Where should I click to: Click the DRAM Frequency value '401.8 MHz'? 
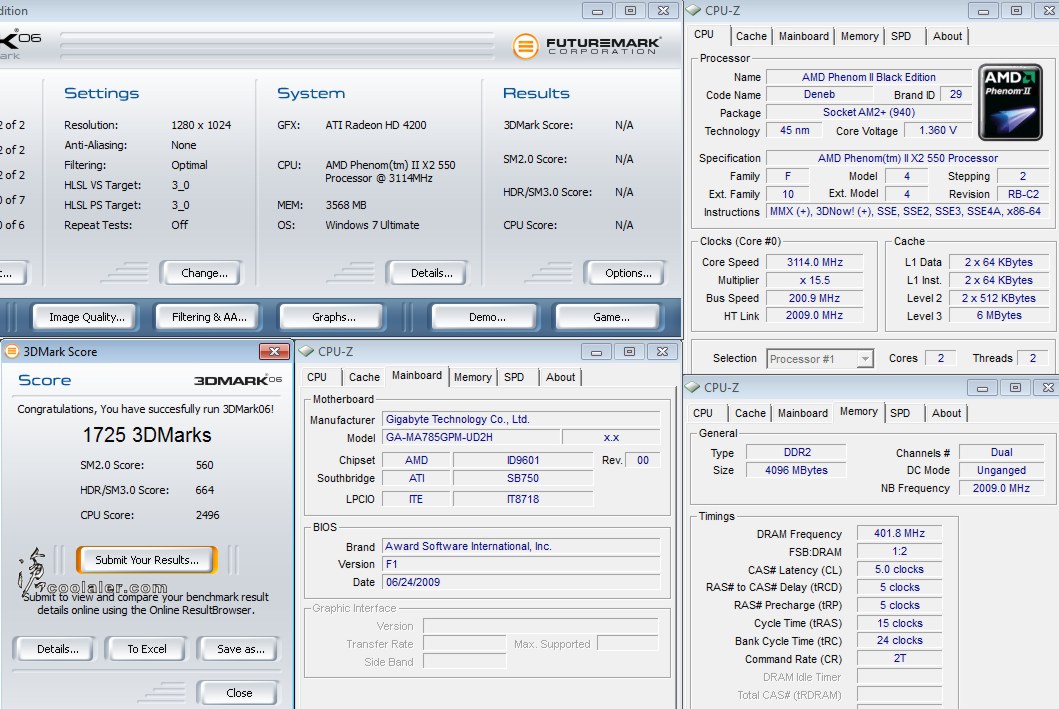click(900, 533)
